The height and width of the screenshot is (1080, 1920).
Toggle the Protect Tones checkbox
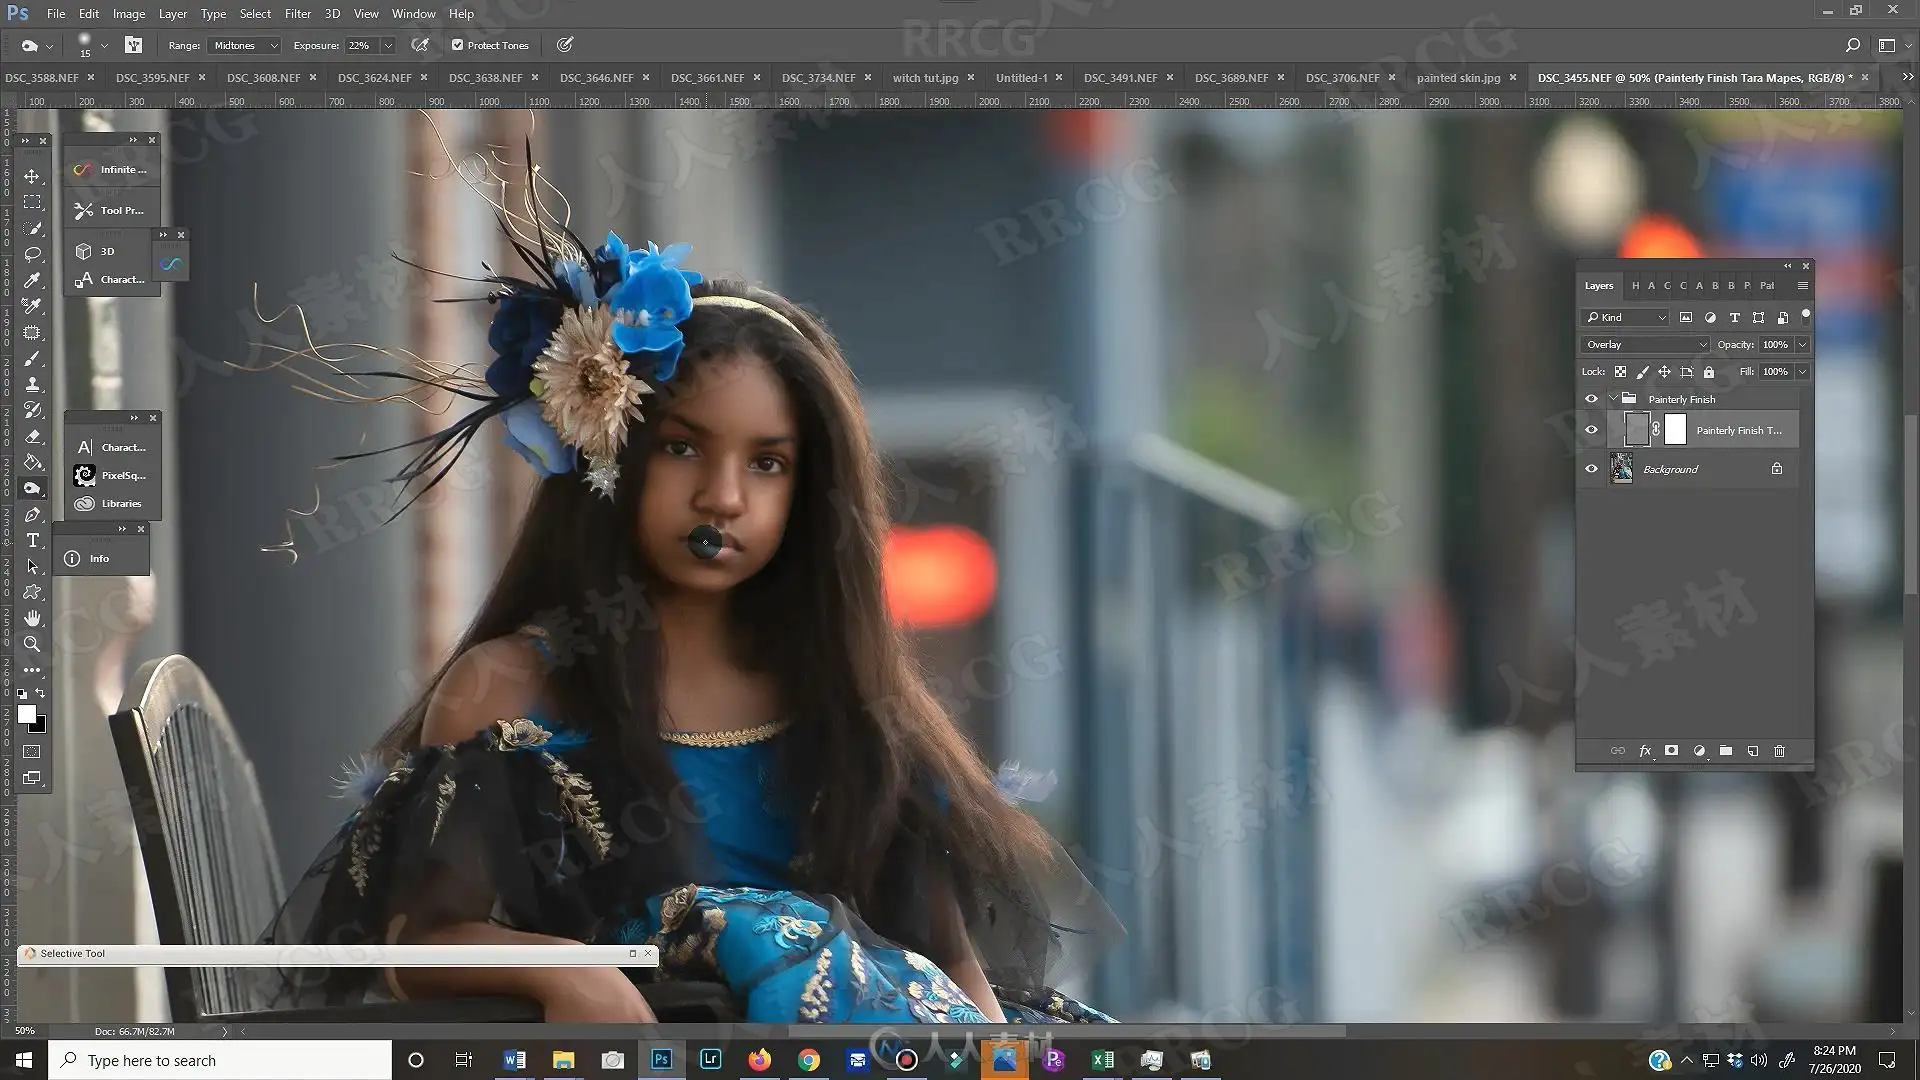pyautogui.click(x=457, y=45)
